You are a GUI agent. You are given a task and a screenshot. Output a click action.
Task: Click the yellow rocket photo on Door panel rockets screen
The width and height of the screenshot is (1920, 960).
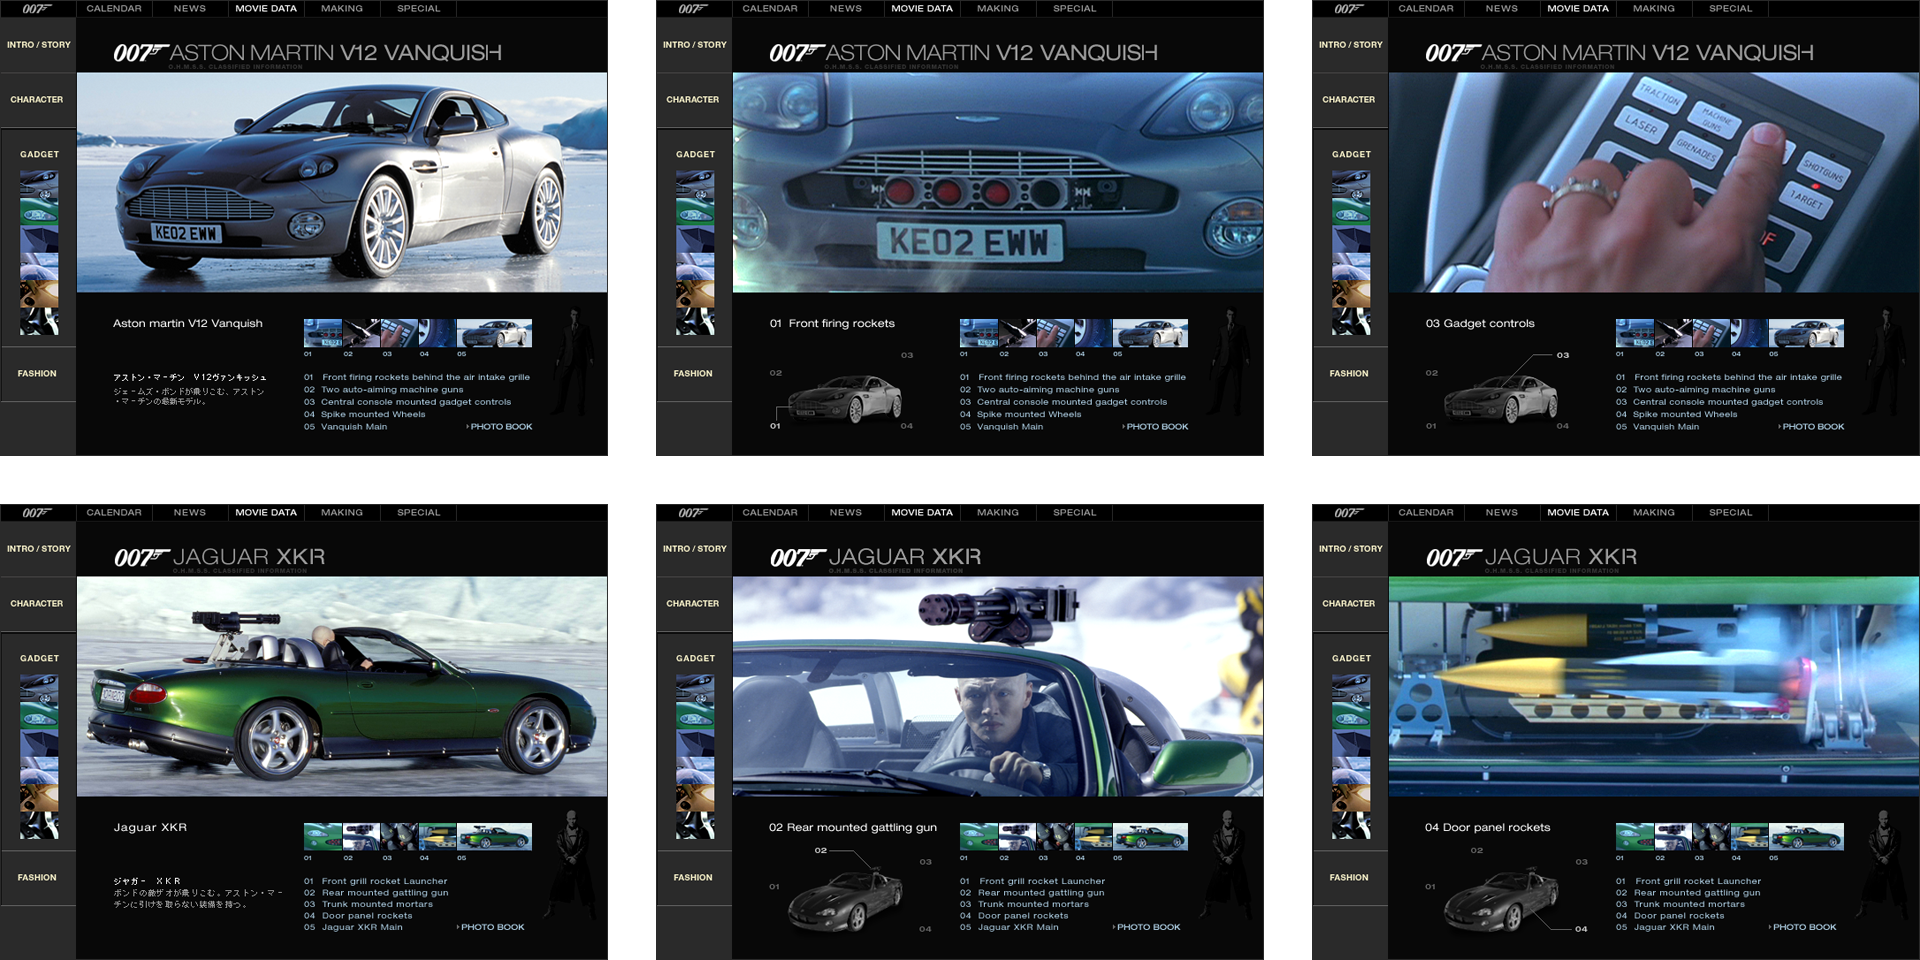[1654, 686]
